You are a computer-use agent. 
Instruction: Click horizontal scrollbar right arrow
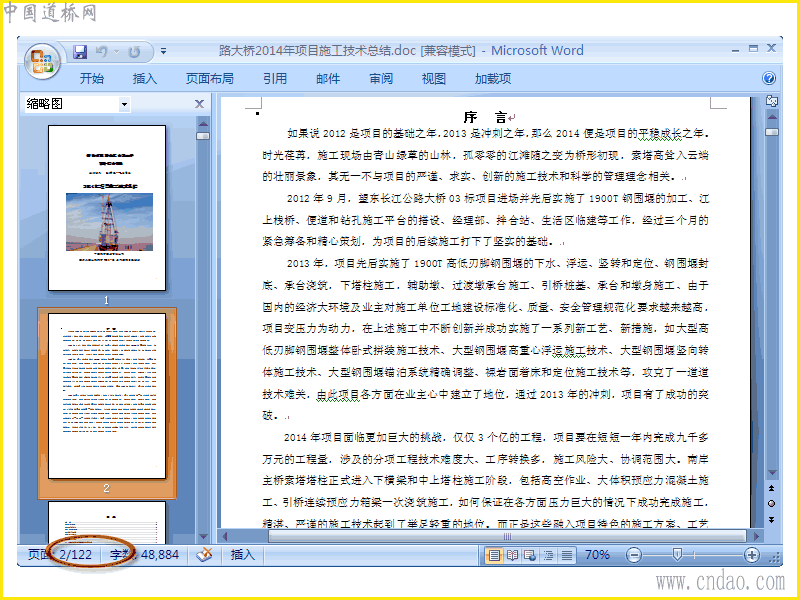click(757, 536)
